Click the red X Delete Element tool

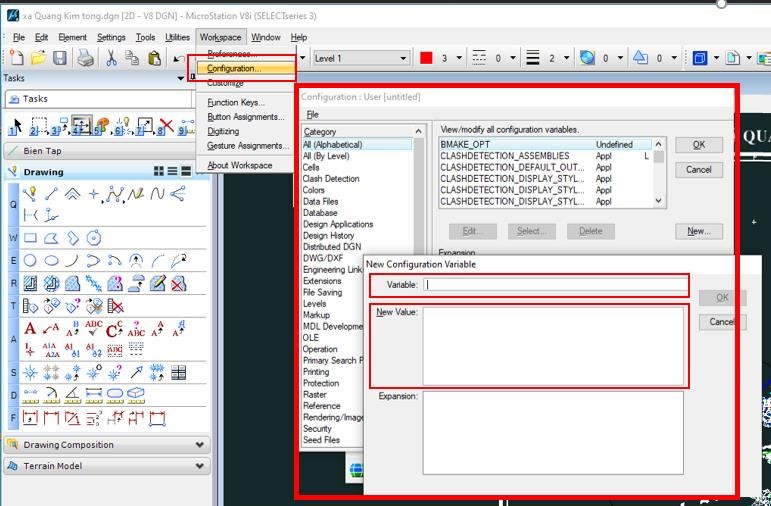[x=116, y=306]
